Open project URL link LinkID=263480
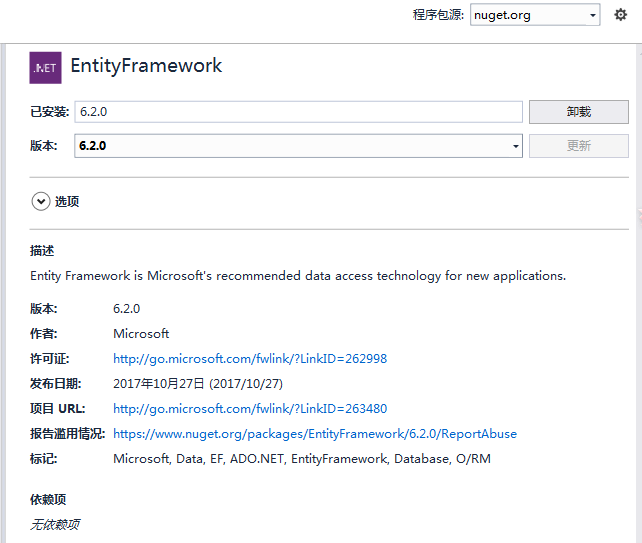 pyautogui.click(x=250, y=409)
